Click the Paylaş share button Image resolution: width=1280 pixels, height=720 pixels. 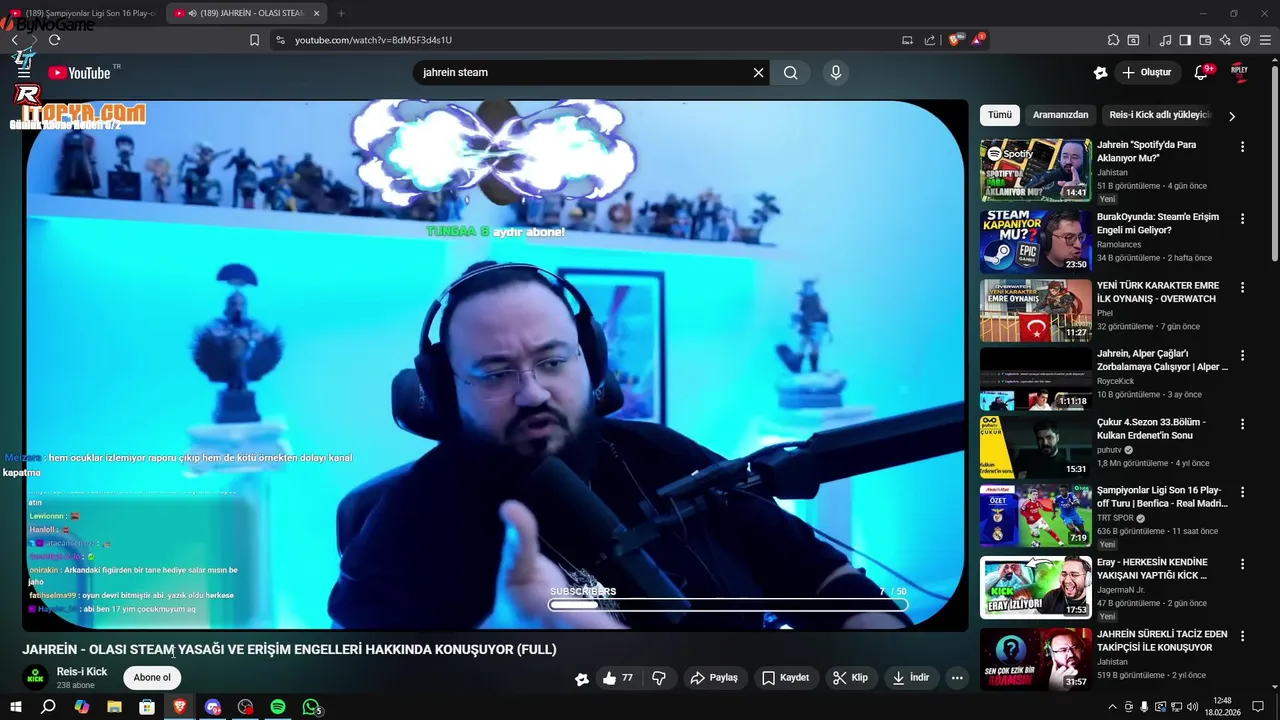pyautogui.click(x=714, y=677)
